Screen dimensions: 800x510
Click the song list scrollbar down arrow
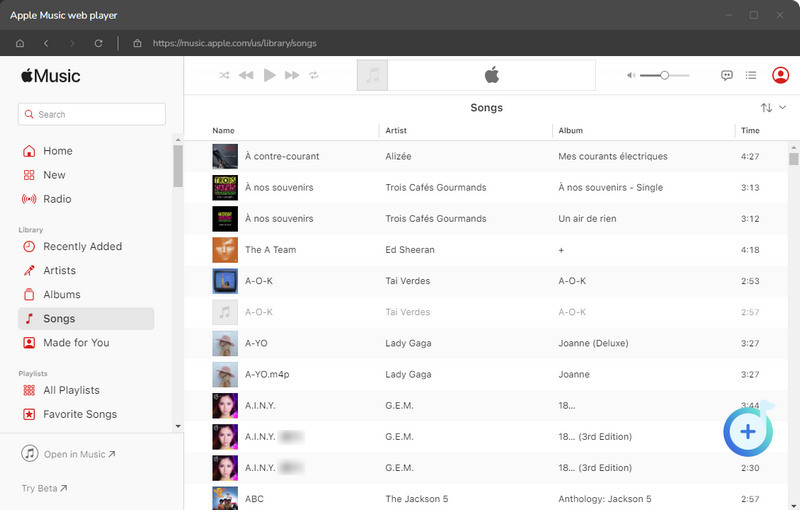[793, 505]
